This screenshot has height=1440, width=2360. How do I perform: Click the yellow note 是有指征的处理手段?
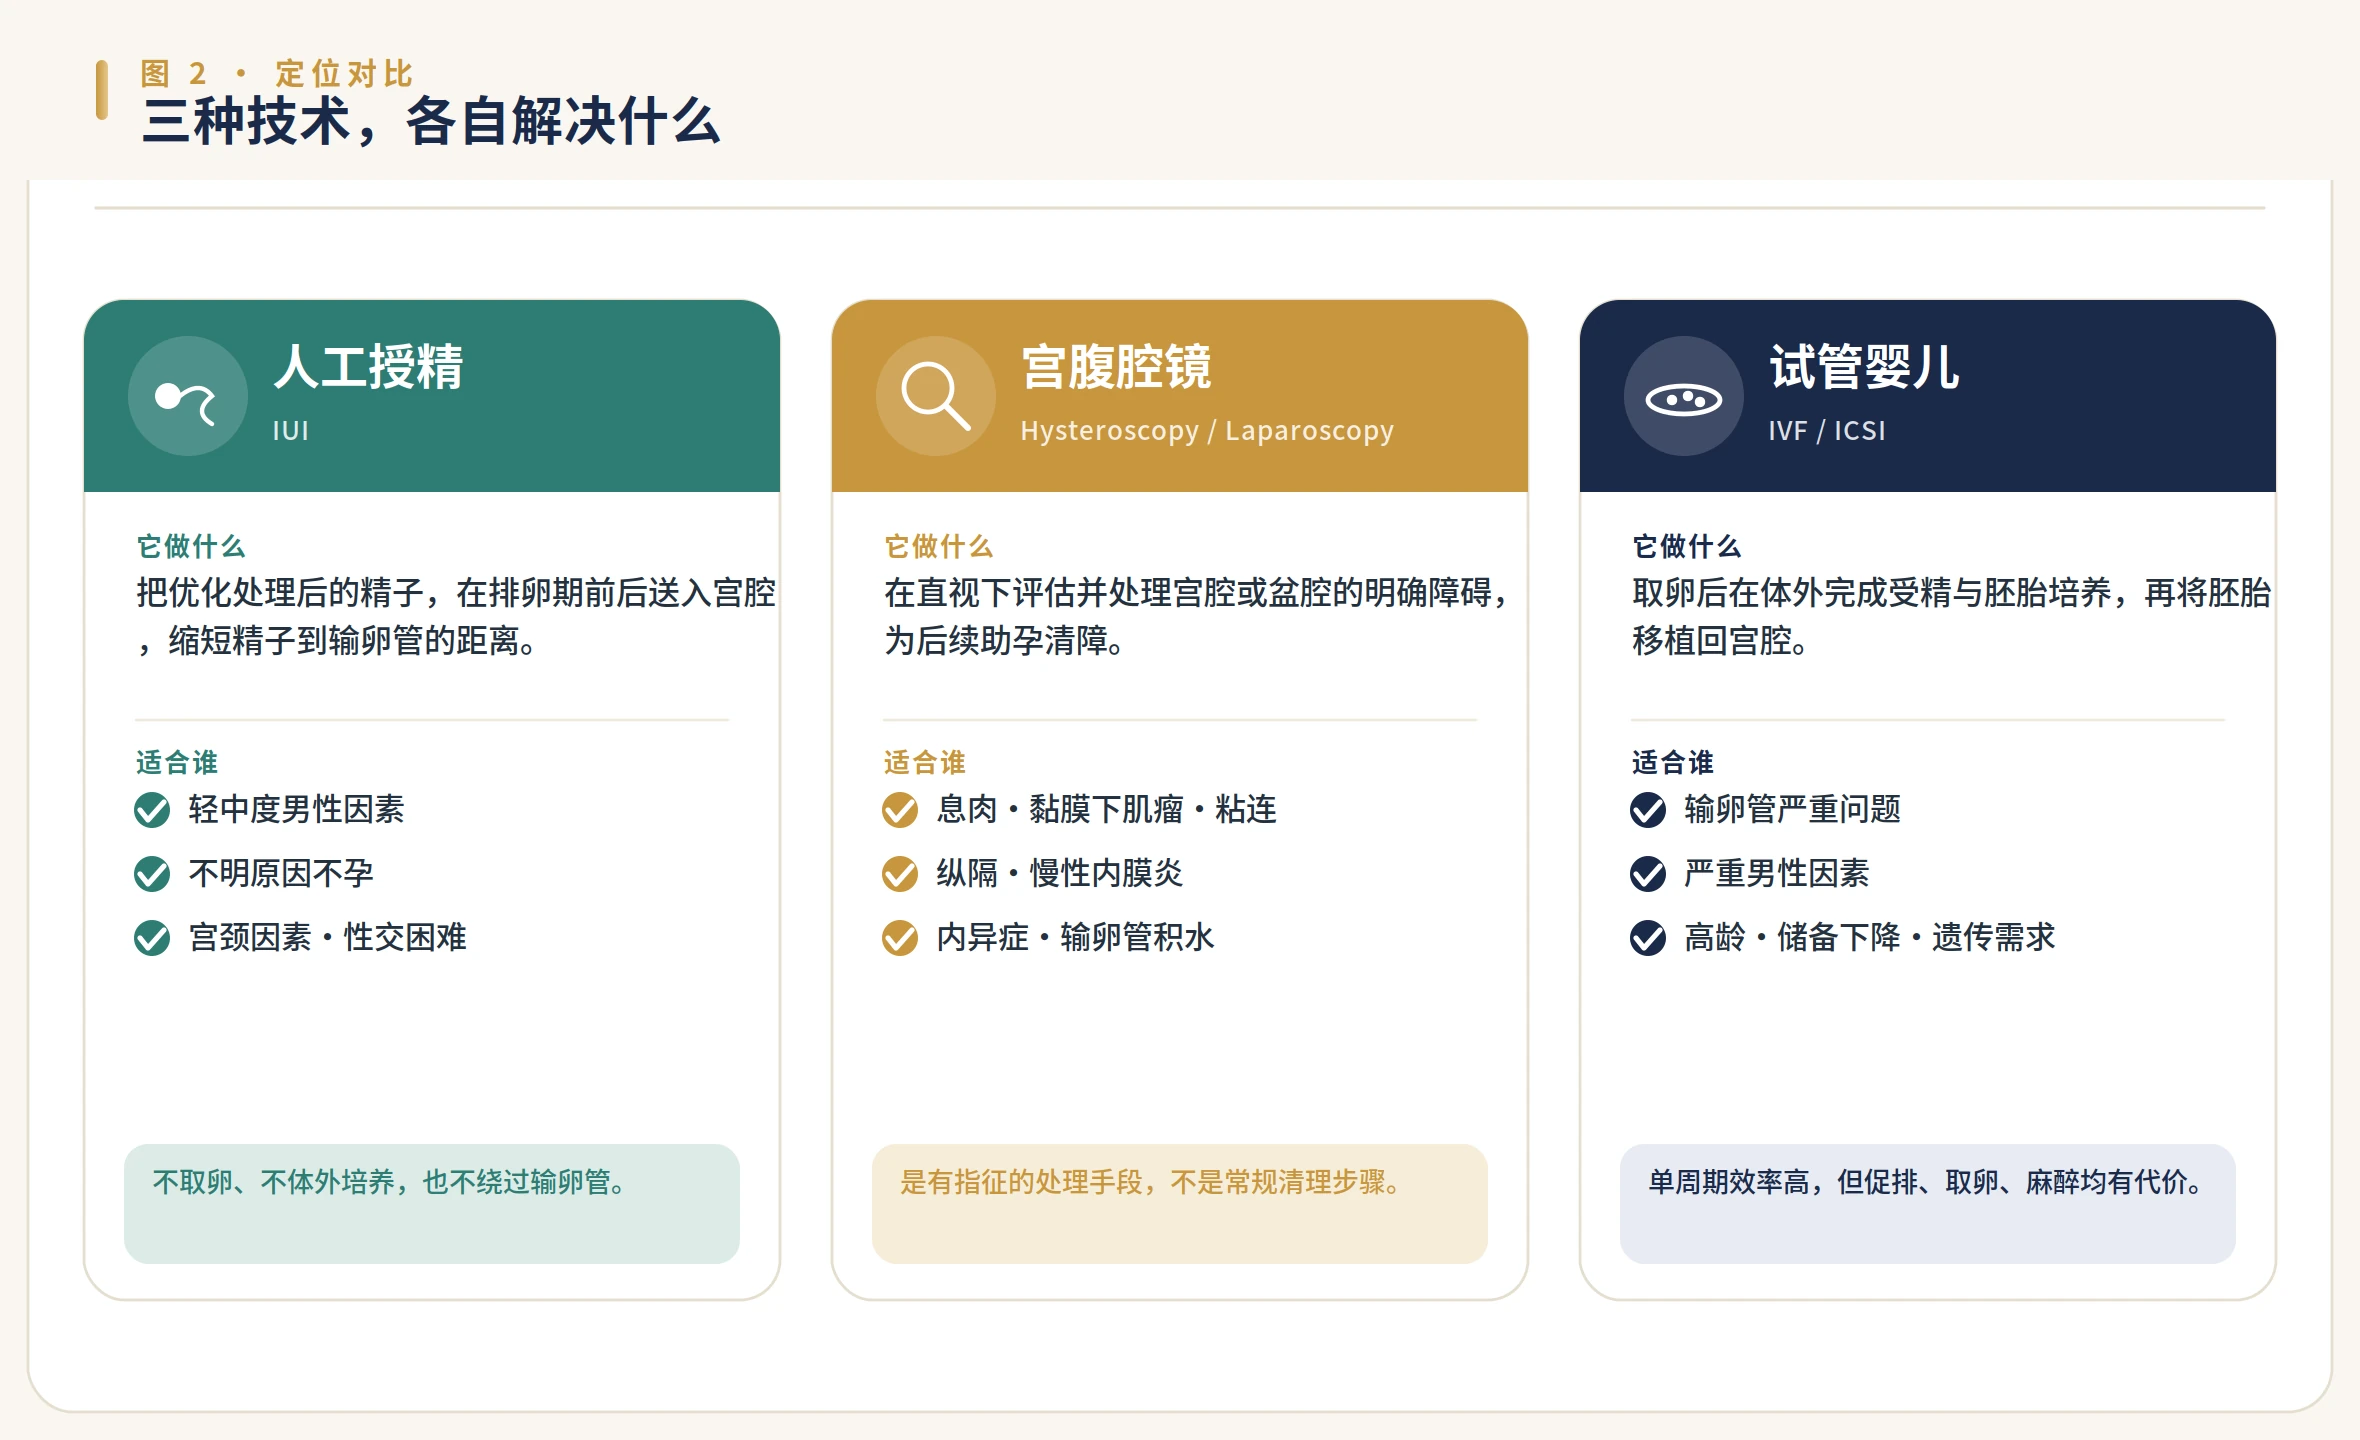point(1180,1204)
